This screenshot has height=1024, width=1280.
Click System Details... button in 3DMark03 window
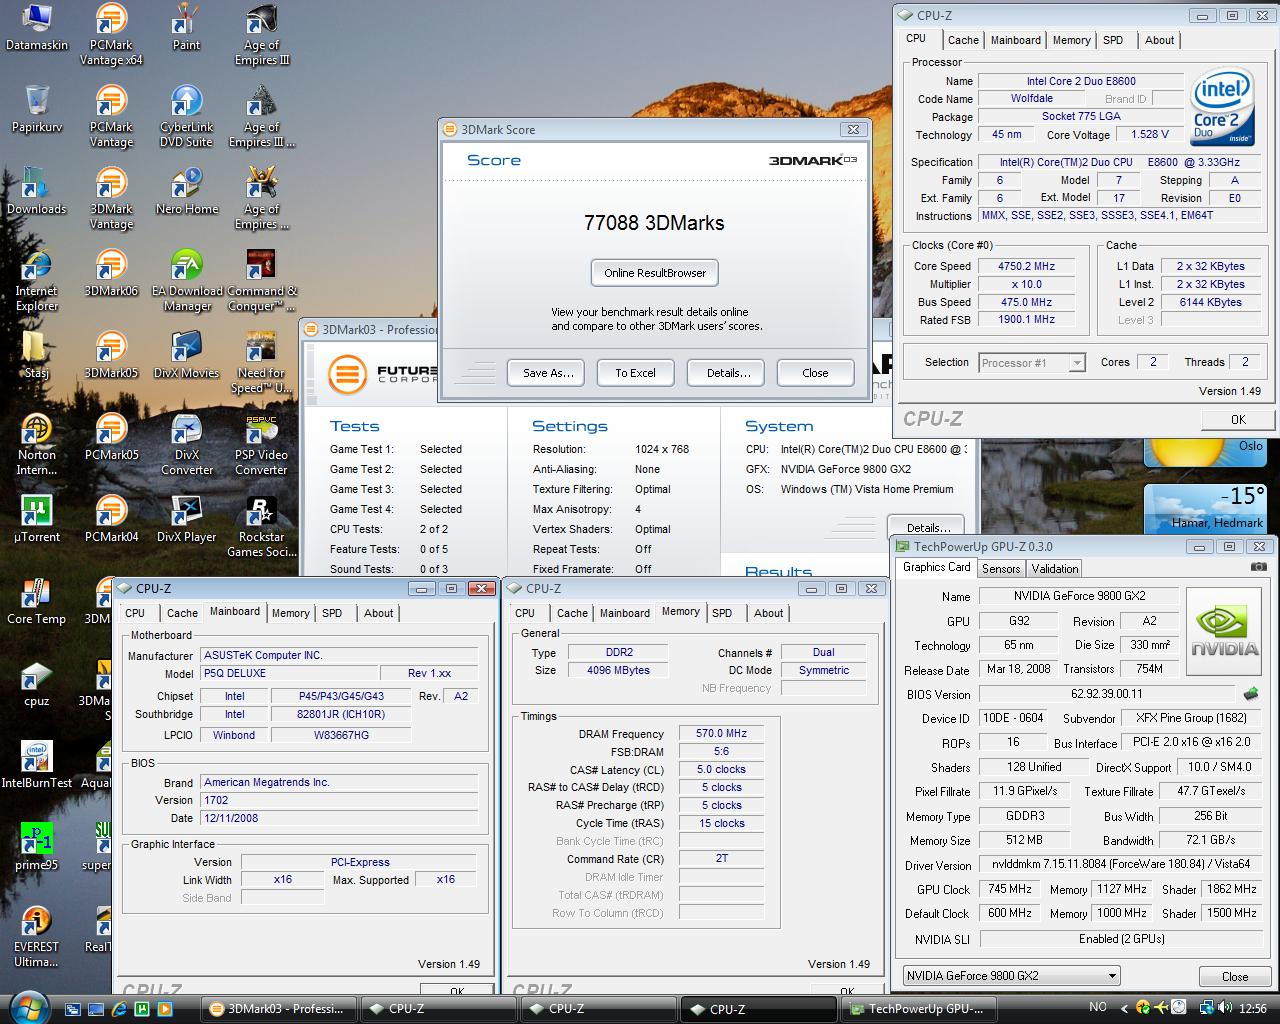[928, 527]
